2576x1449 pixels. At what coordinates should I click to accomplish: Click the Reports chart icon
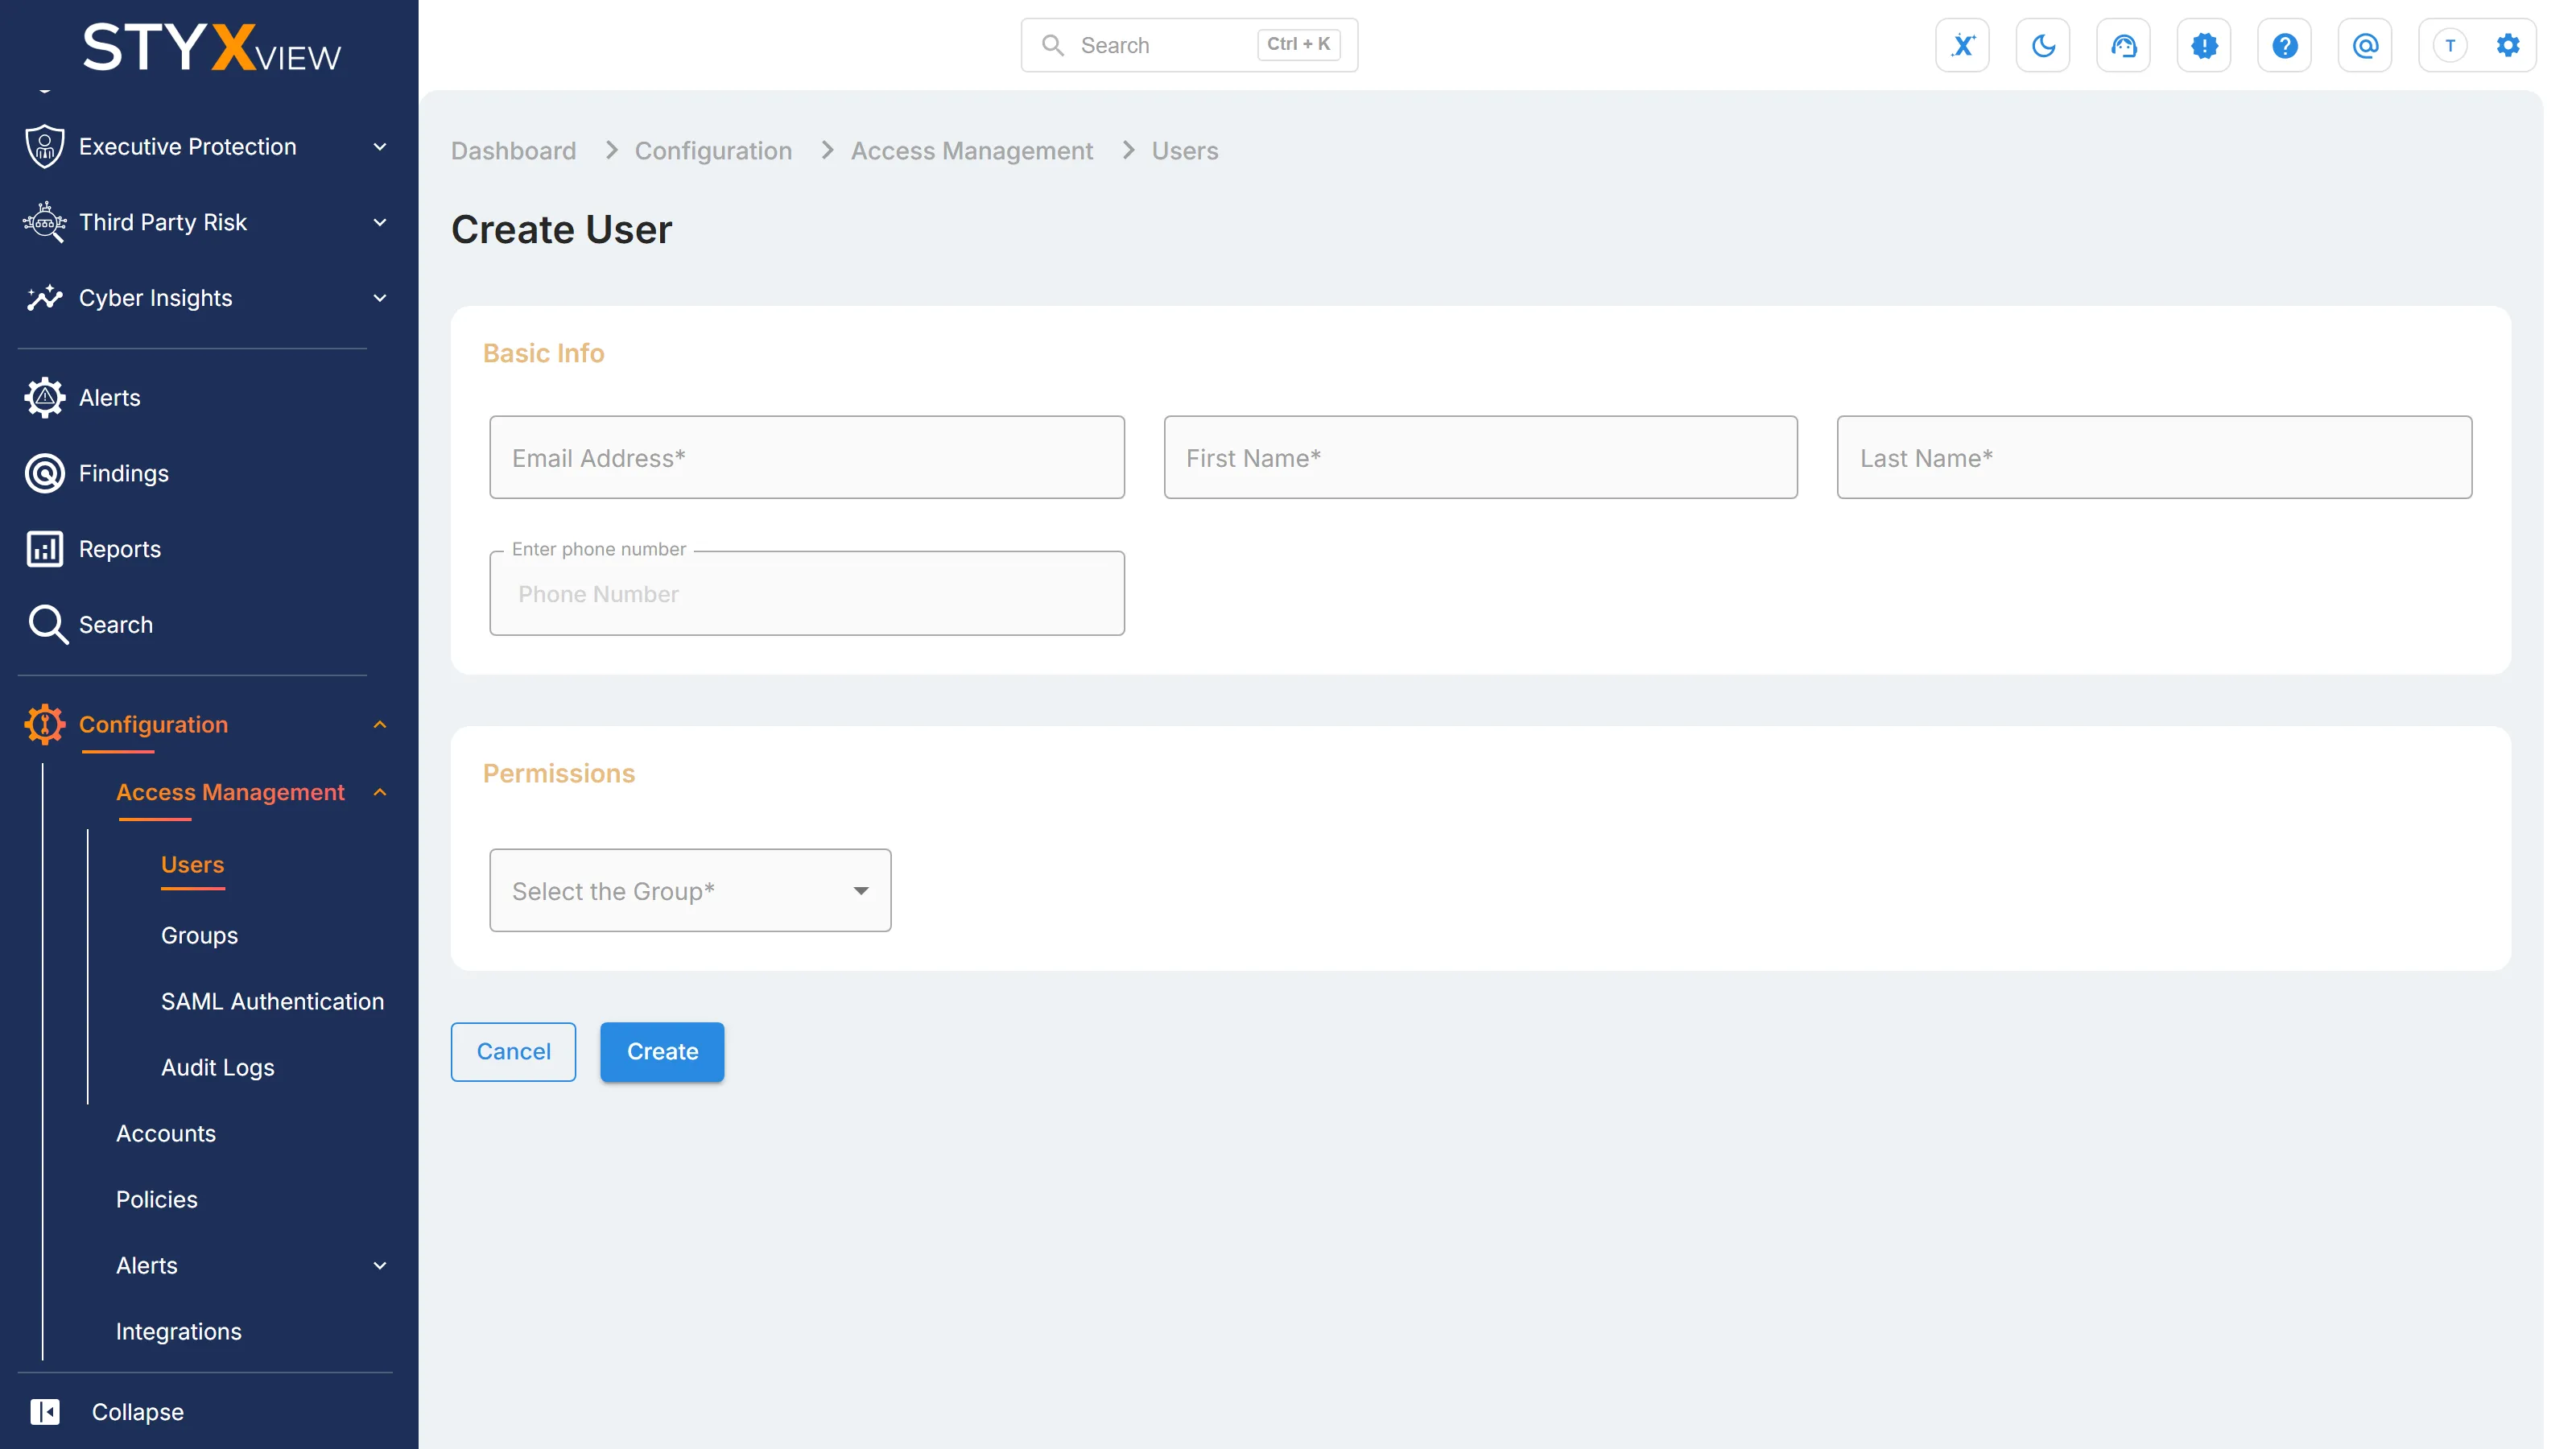click(x=45, y=549)
